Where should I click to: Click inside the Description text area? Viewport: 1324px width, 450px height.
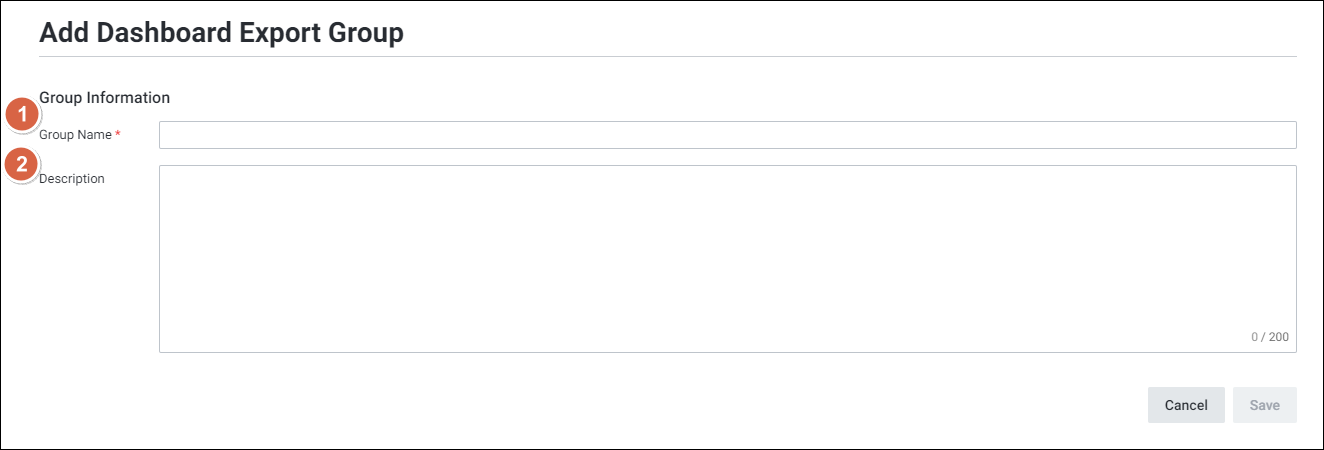pos(727,258)
